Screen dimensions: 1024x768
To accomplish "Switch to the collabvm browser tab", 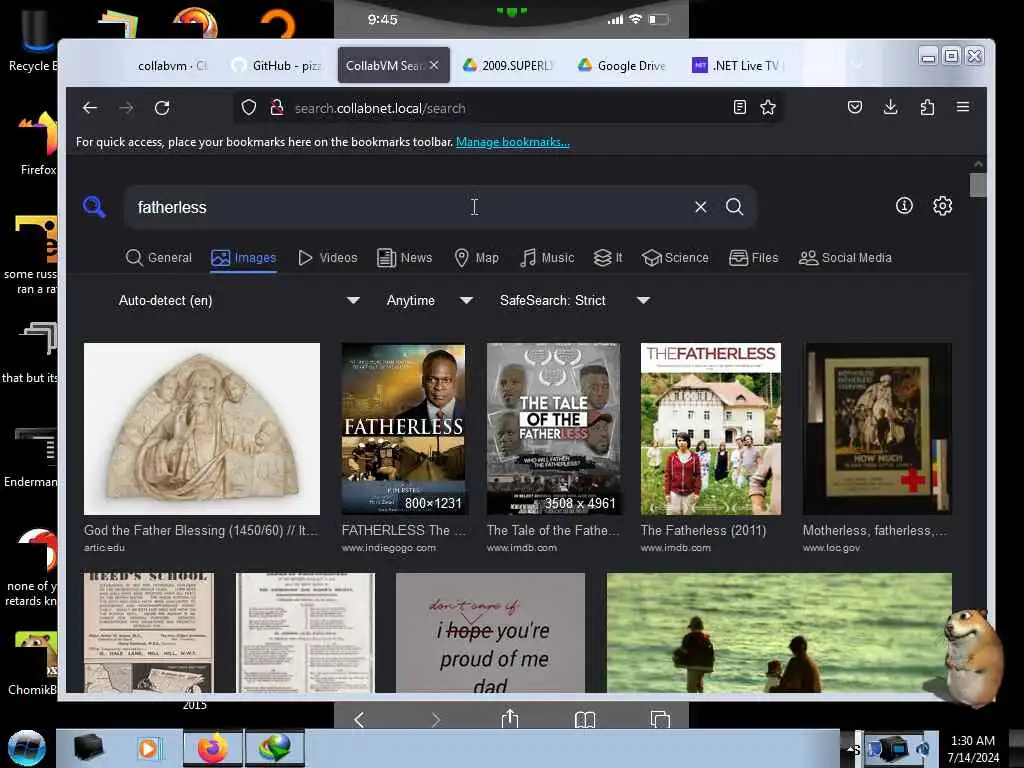I will pyautogui.click(x=172, y=65).
